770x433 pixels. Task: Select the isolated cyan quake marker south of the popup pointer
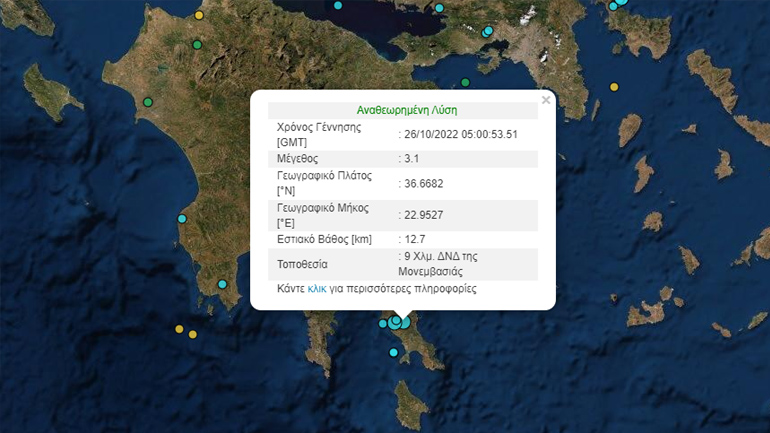coord(393,352)
